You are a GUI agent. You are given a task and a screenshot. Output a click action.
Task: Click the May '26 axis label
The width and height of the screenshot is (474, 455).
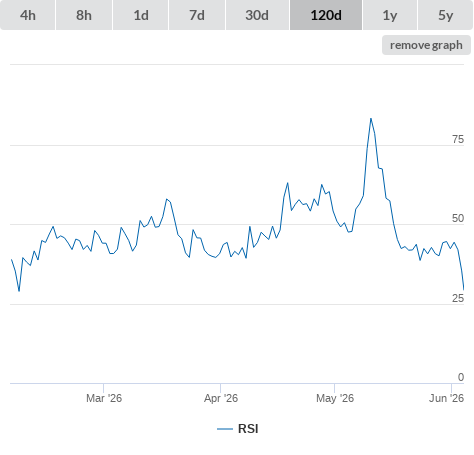335,398
